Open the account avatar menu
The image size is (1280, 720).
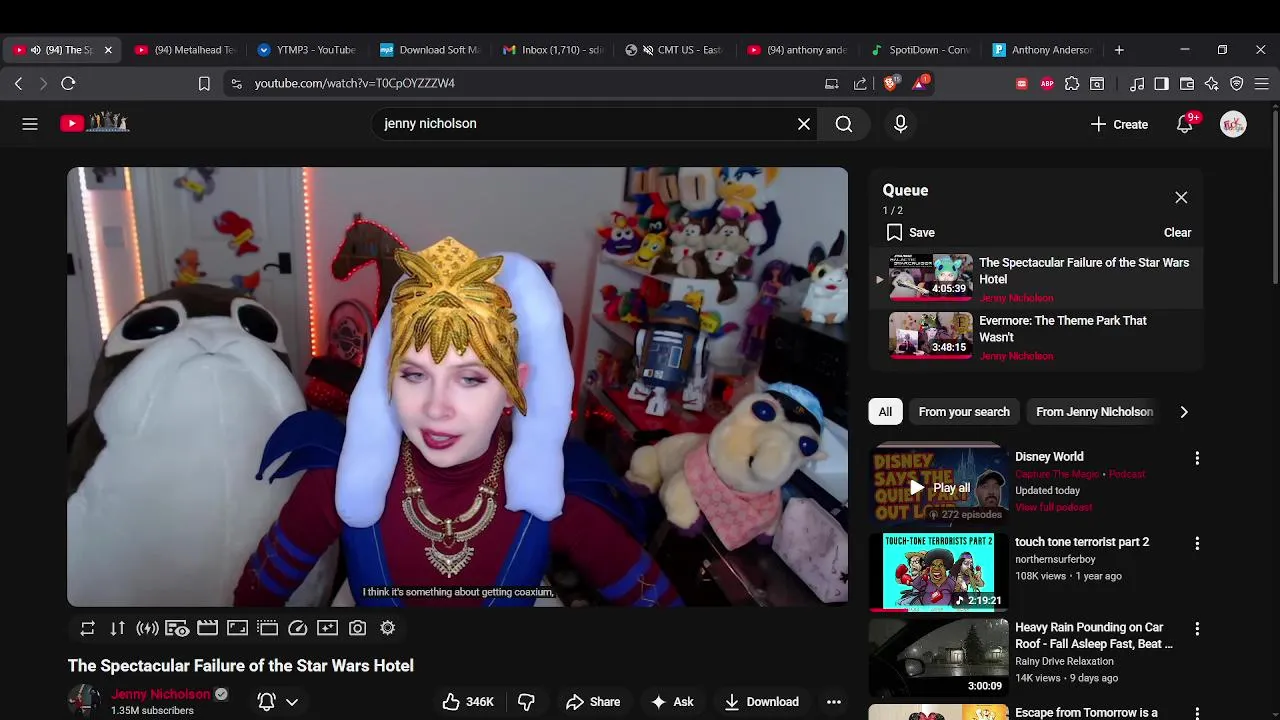pyautogui.click(x=1233, y=124)
